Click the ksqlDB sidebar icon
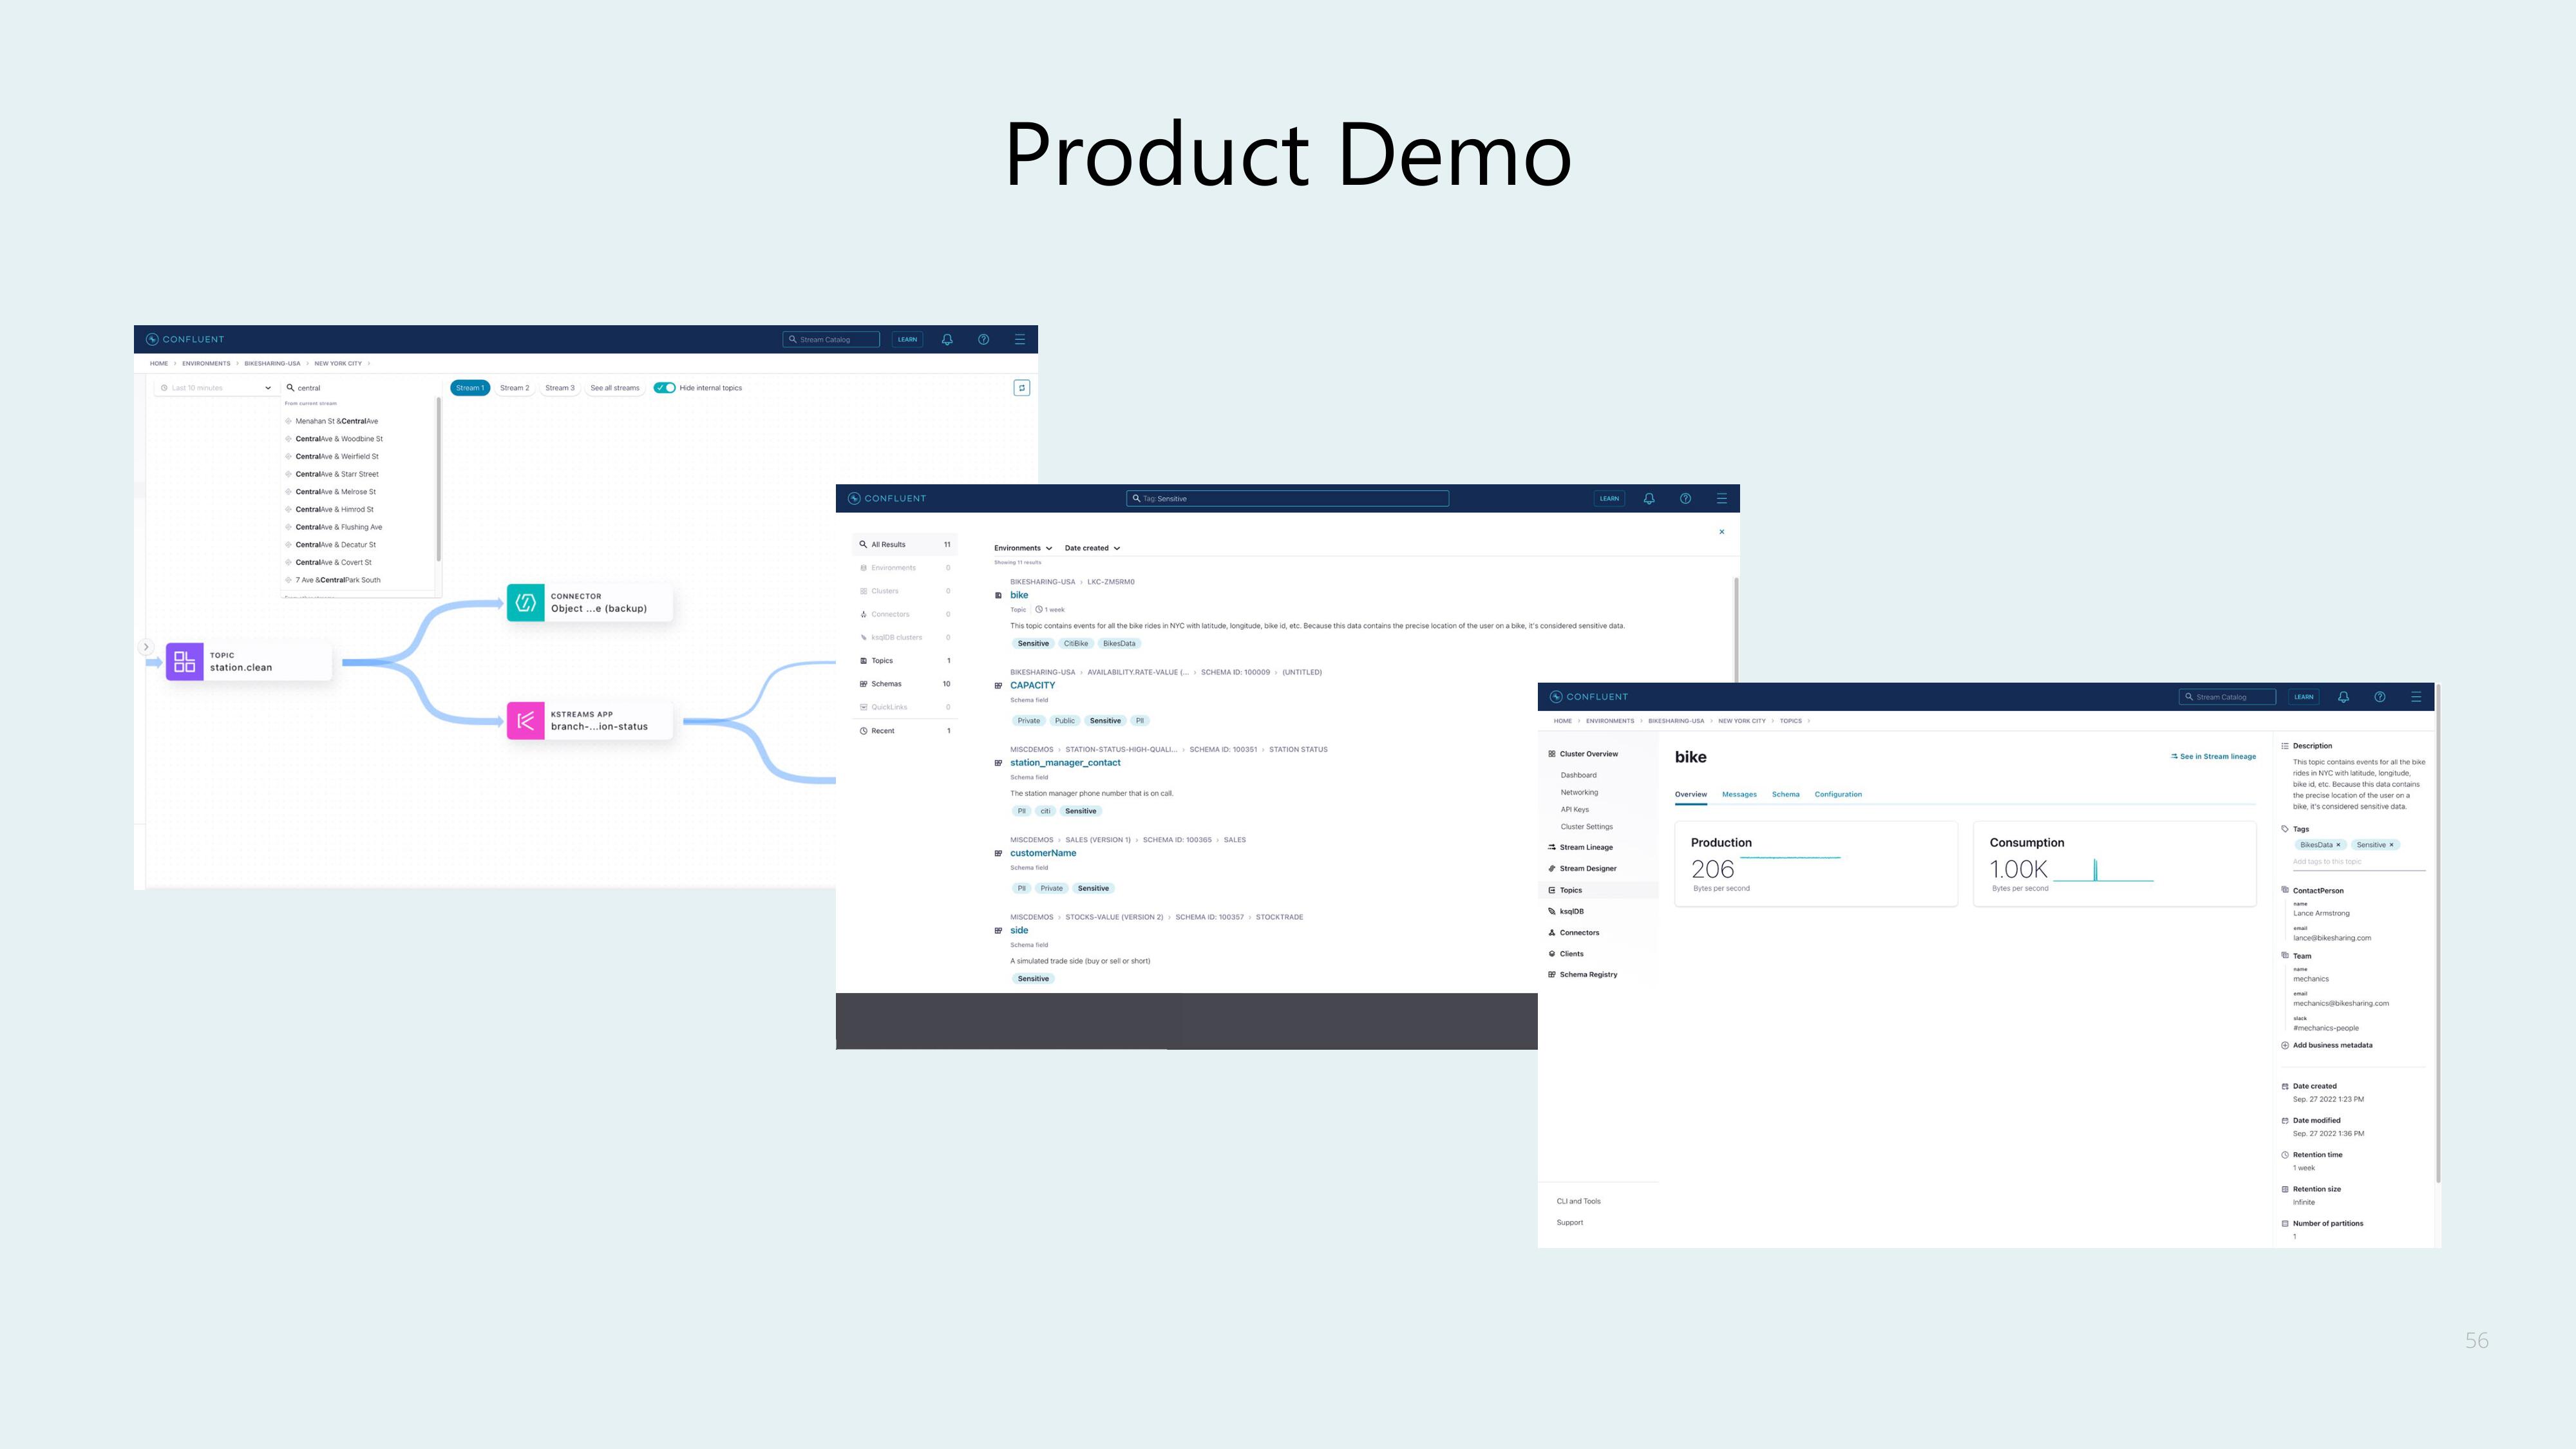This screenshot has width=2576, height=1449. click(1551, 911)
